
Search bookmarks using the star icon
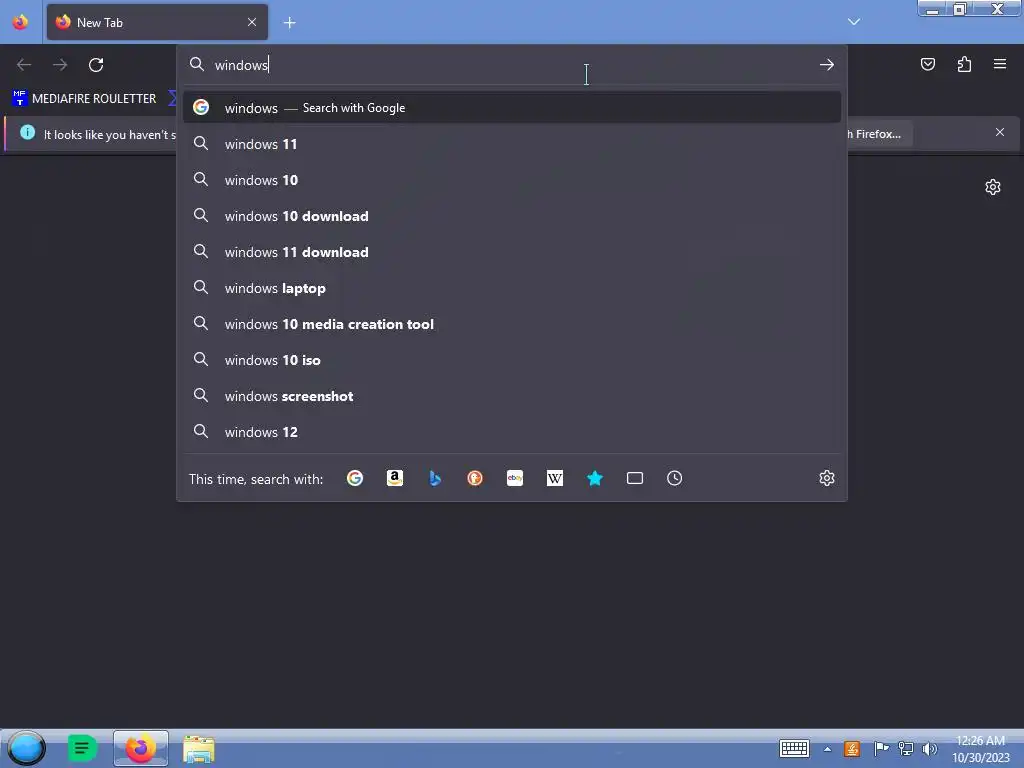click(595, 478)
